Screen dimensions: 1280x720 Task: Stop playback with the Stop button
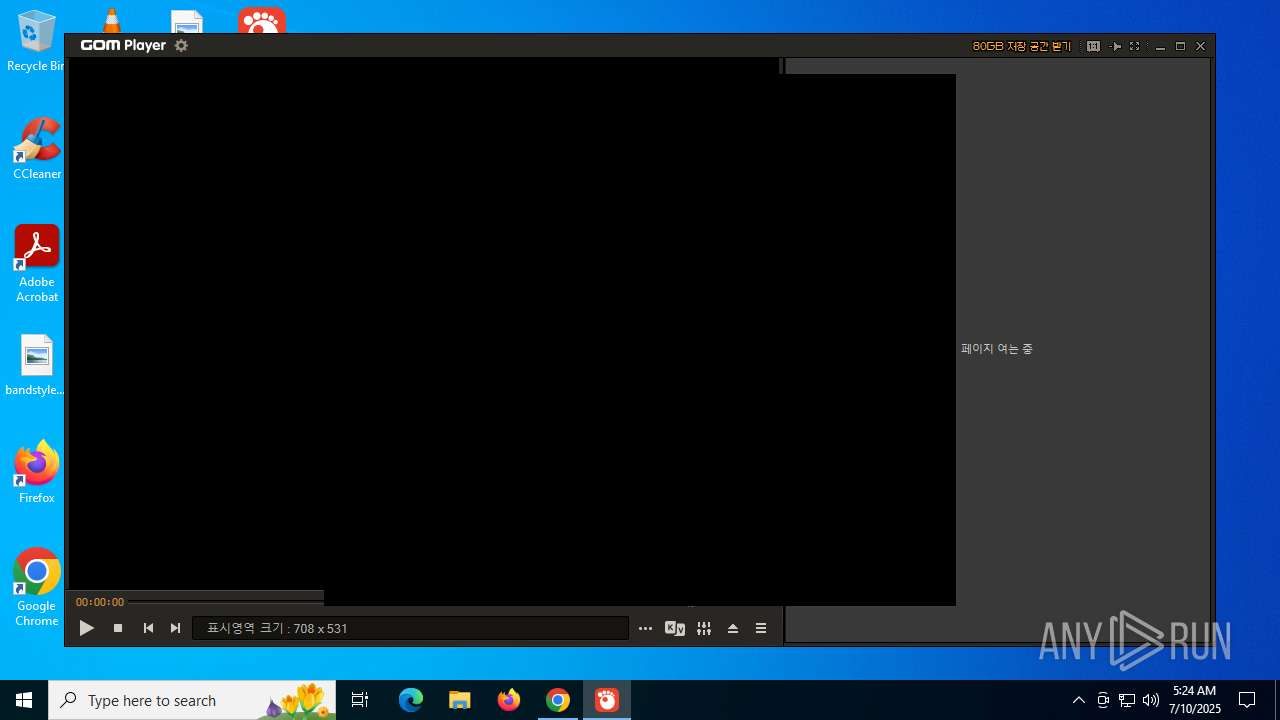click(118, 628)
